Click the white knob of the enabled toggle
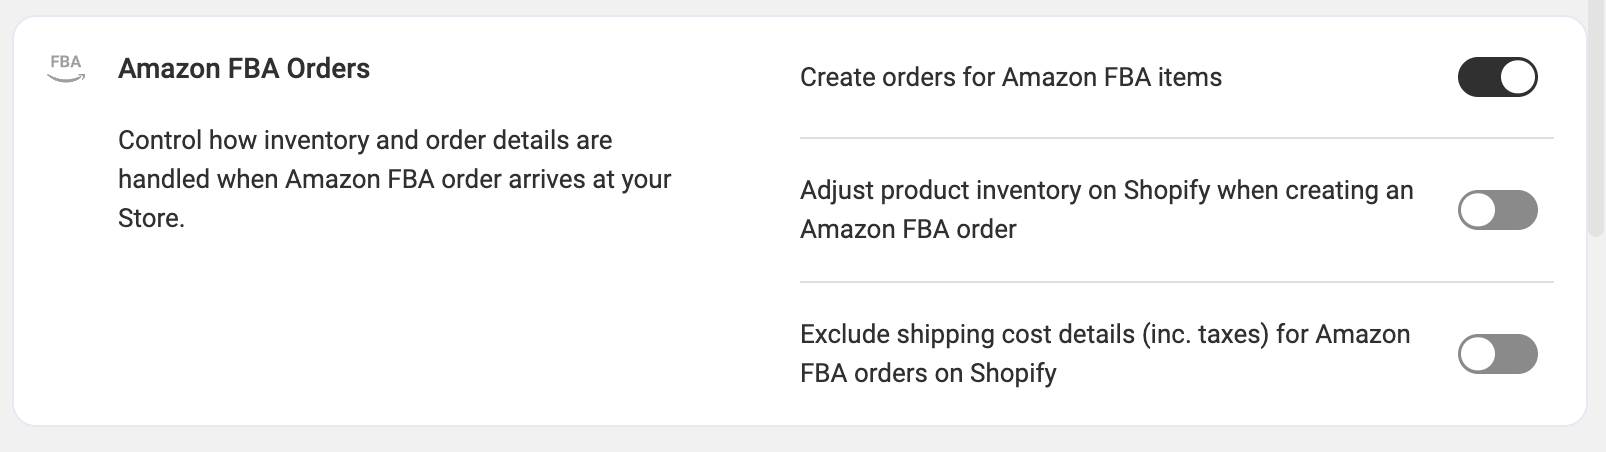The image size is (1606, 452). point(1518,77)
